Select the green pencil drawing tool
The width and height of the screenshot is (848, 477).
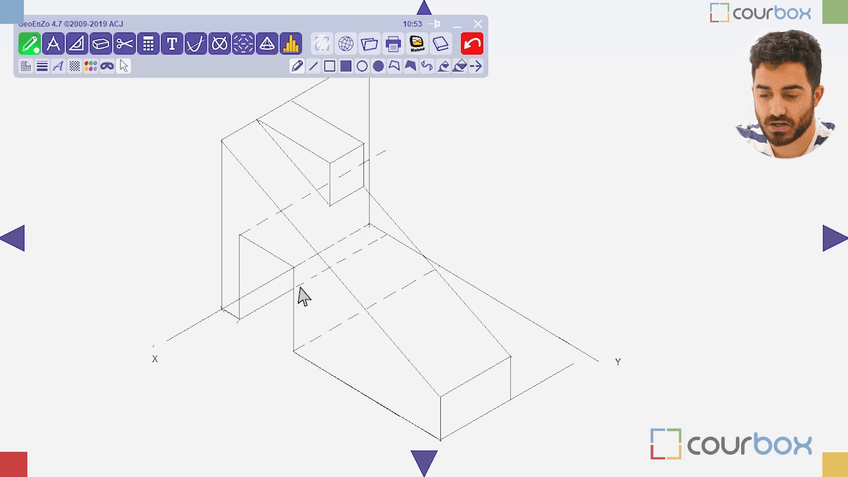29,43
